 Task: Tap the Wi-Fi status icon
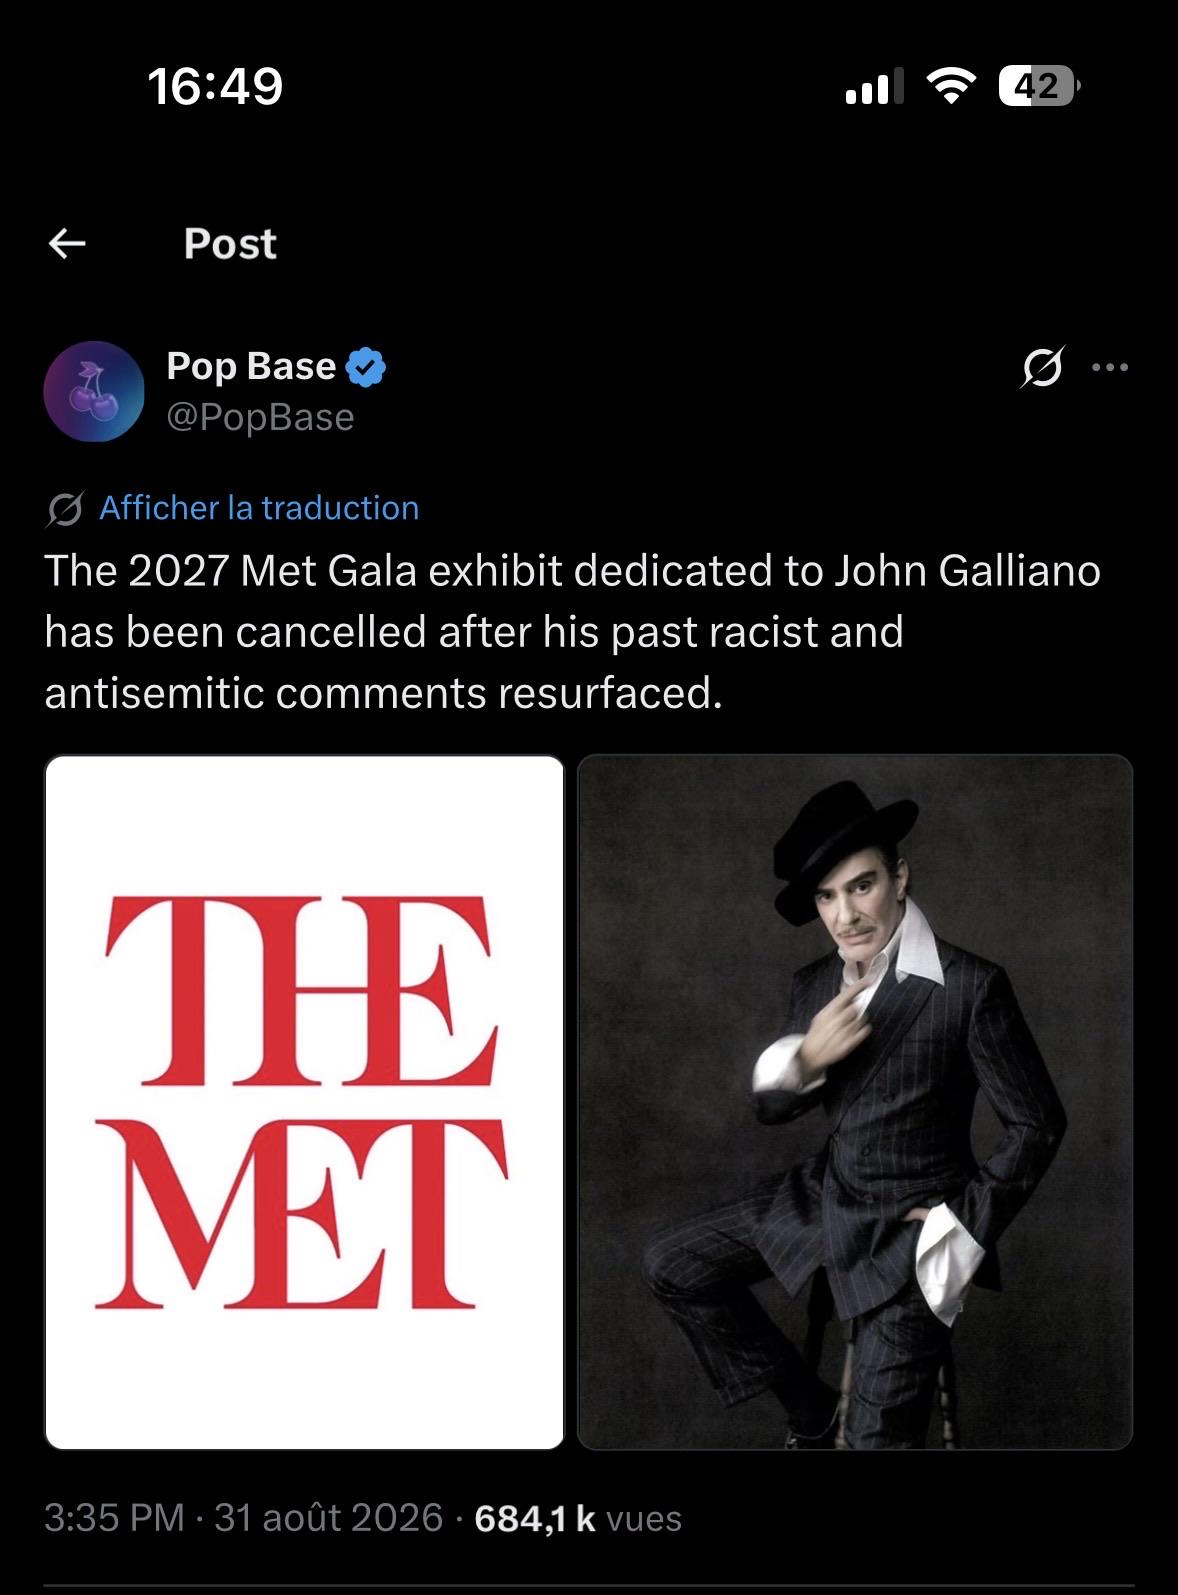[951, 86]
